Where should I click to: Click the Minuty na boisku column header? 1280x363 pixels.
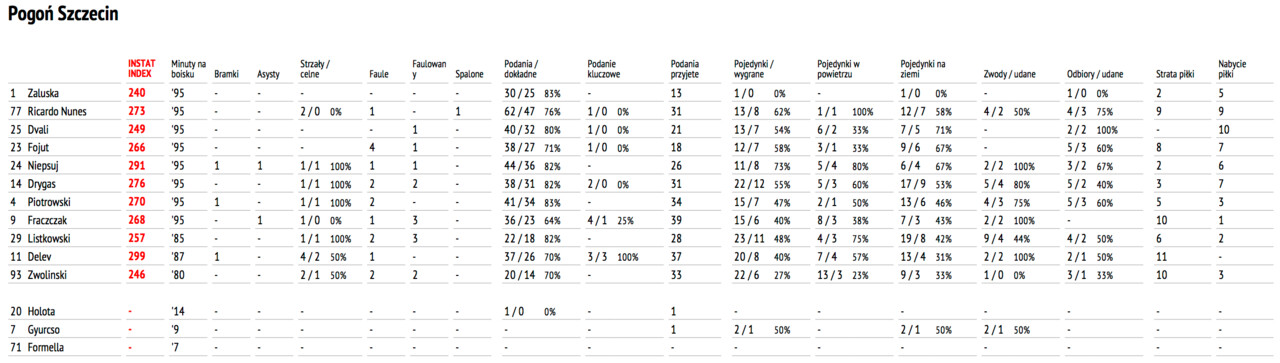[188, 68]
